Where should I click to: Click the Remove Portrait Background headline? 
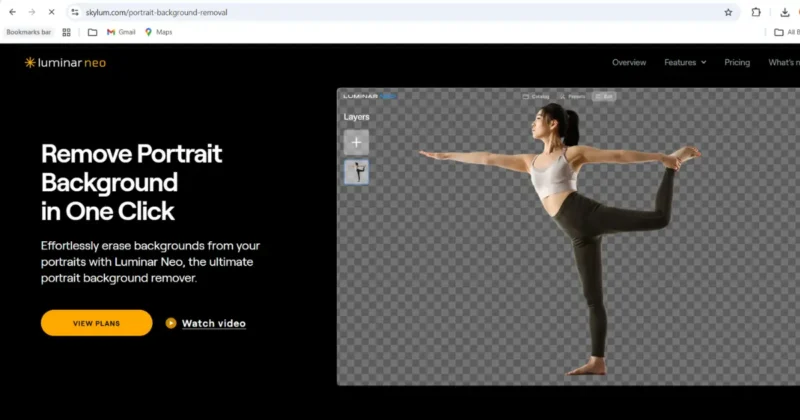click(132, 182)
